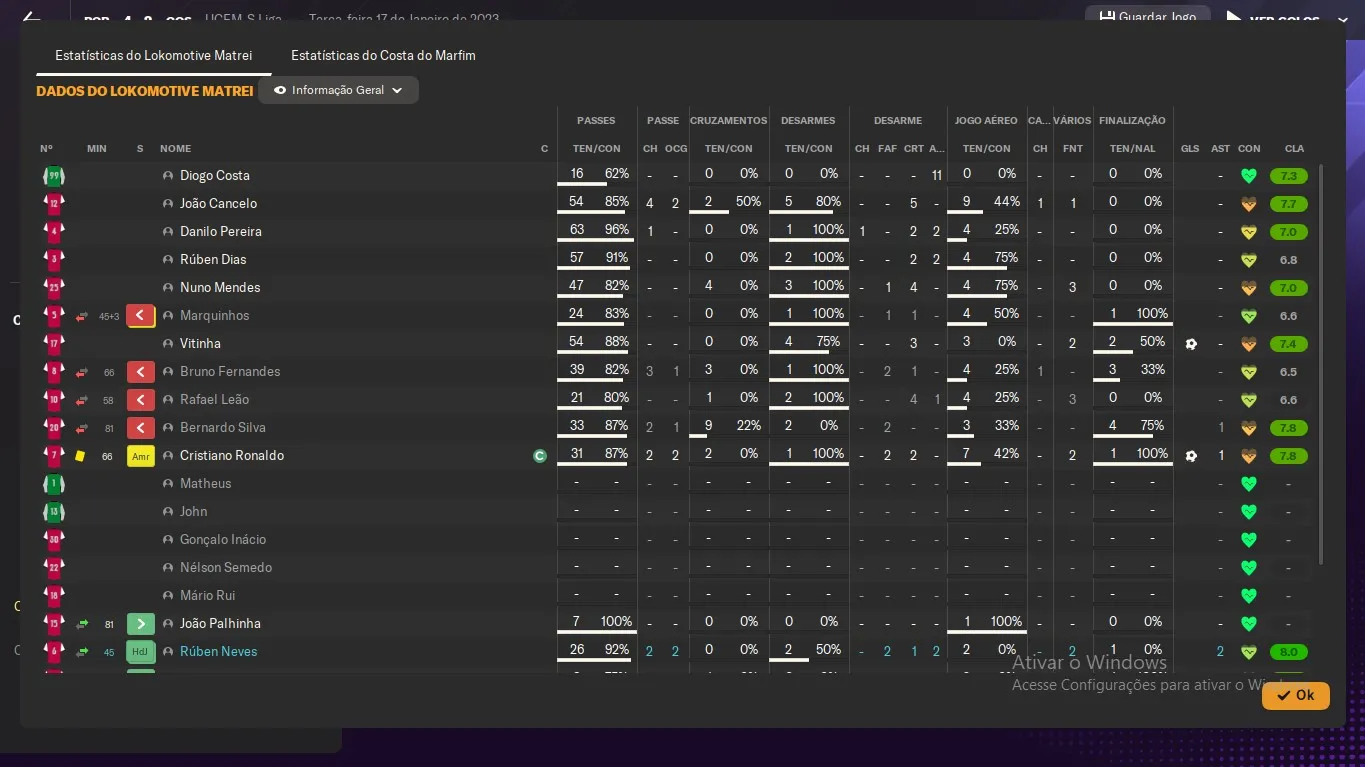
Task: Click the profile icon next to Mário Rui
Action: tap(168, 596)
